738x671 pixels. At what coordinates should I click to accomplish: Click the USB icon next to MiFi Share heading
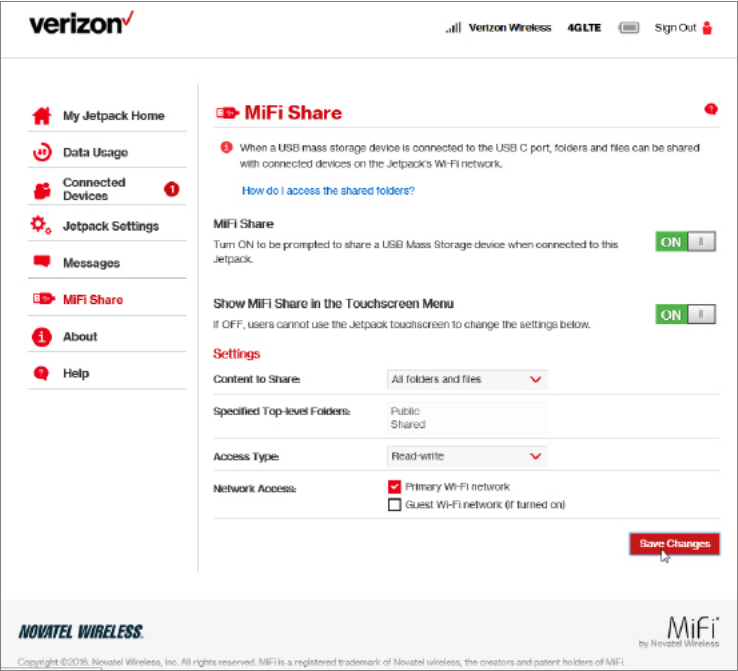227,113
